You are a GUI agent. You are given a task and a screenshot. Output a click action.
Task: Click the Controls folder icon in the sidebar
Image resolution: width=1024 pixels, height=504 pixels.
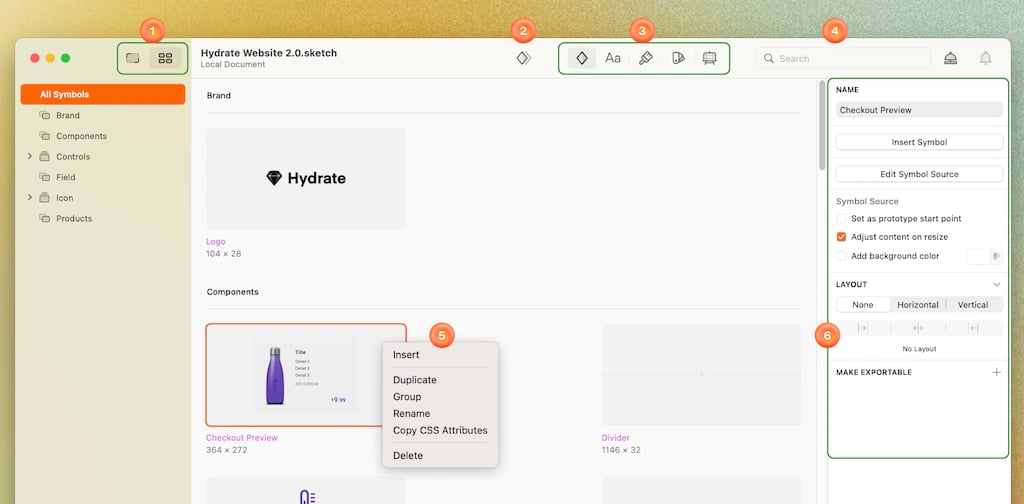[44, 157]
